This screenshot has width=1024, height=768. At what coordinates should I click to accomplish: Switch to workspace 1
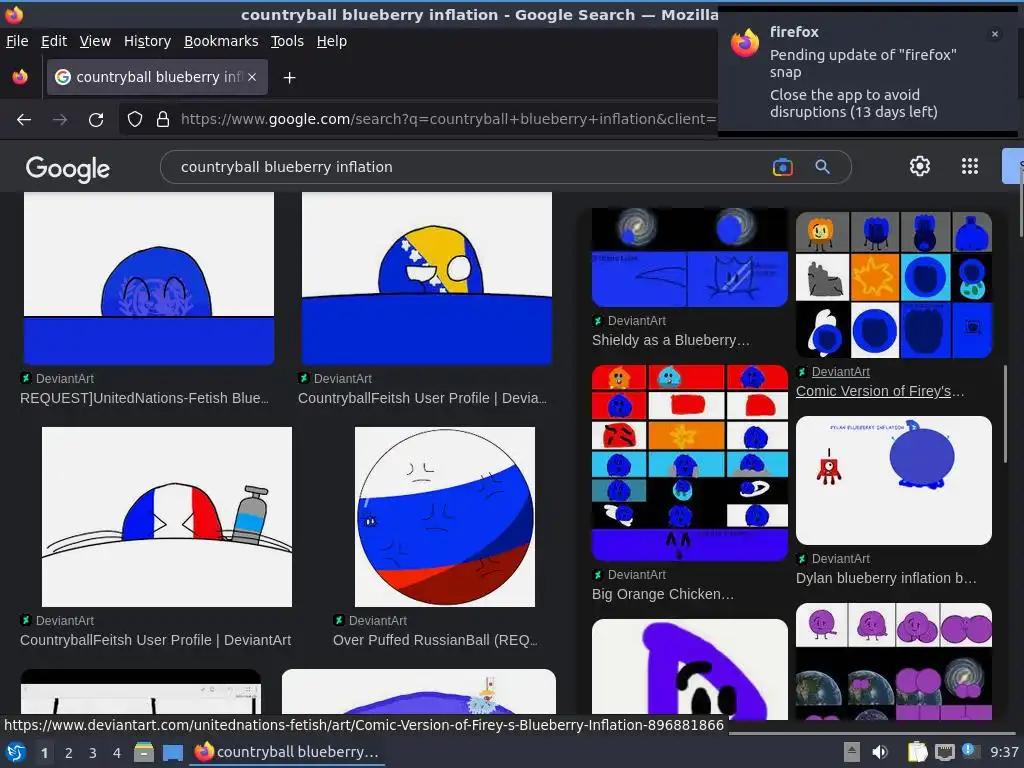[44, 753]
